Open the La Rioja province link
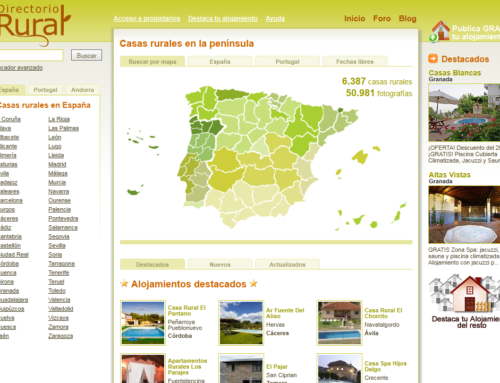This screenshot has height=383, width=500. click(x=59, y=119)
